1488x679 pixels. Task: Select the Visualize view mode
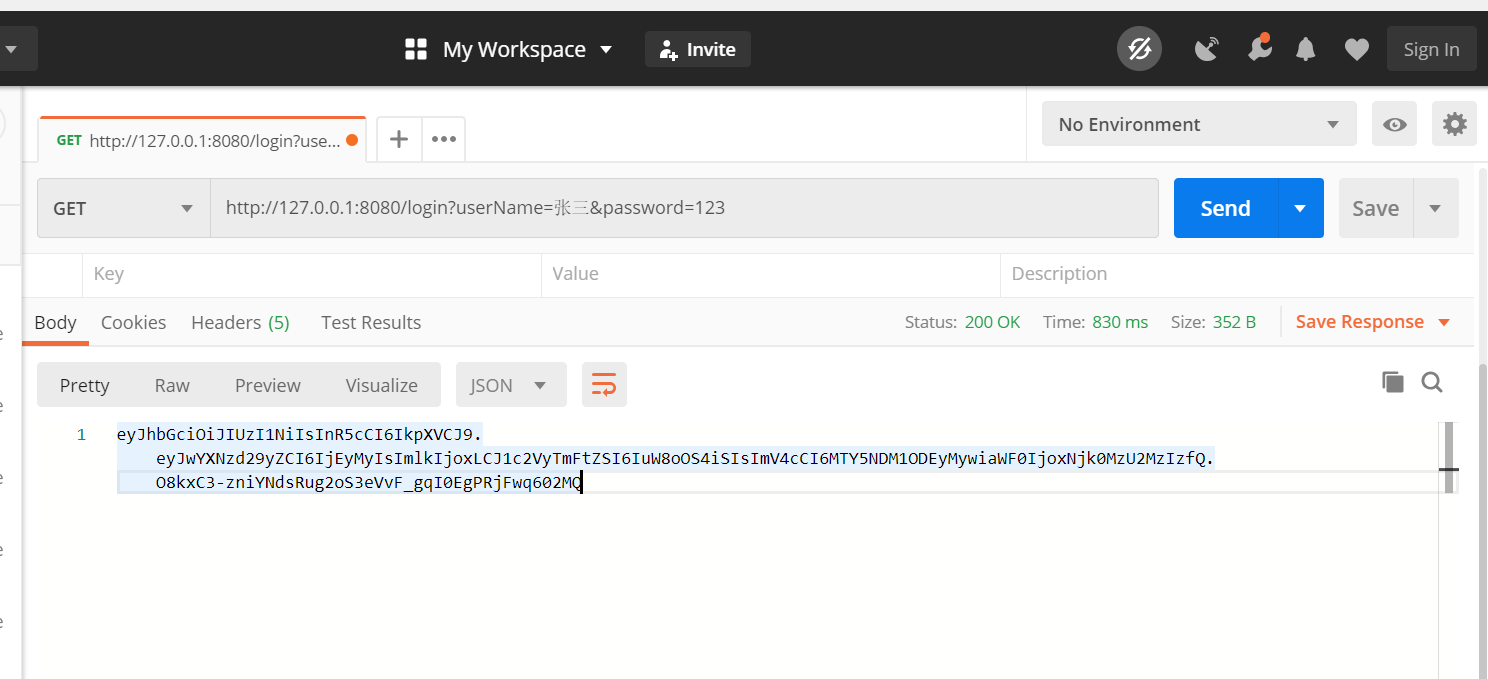coord(381,385)
